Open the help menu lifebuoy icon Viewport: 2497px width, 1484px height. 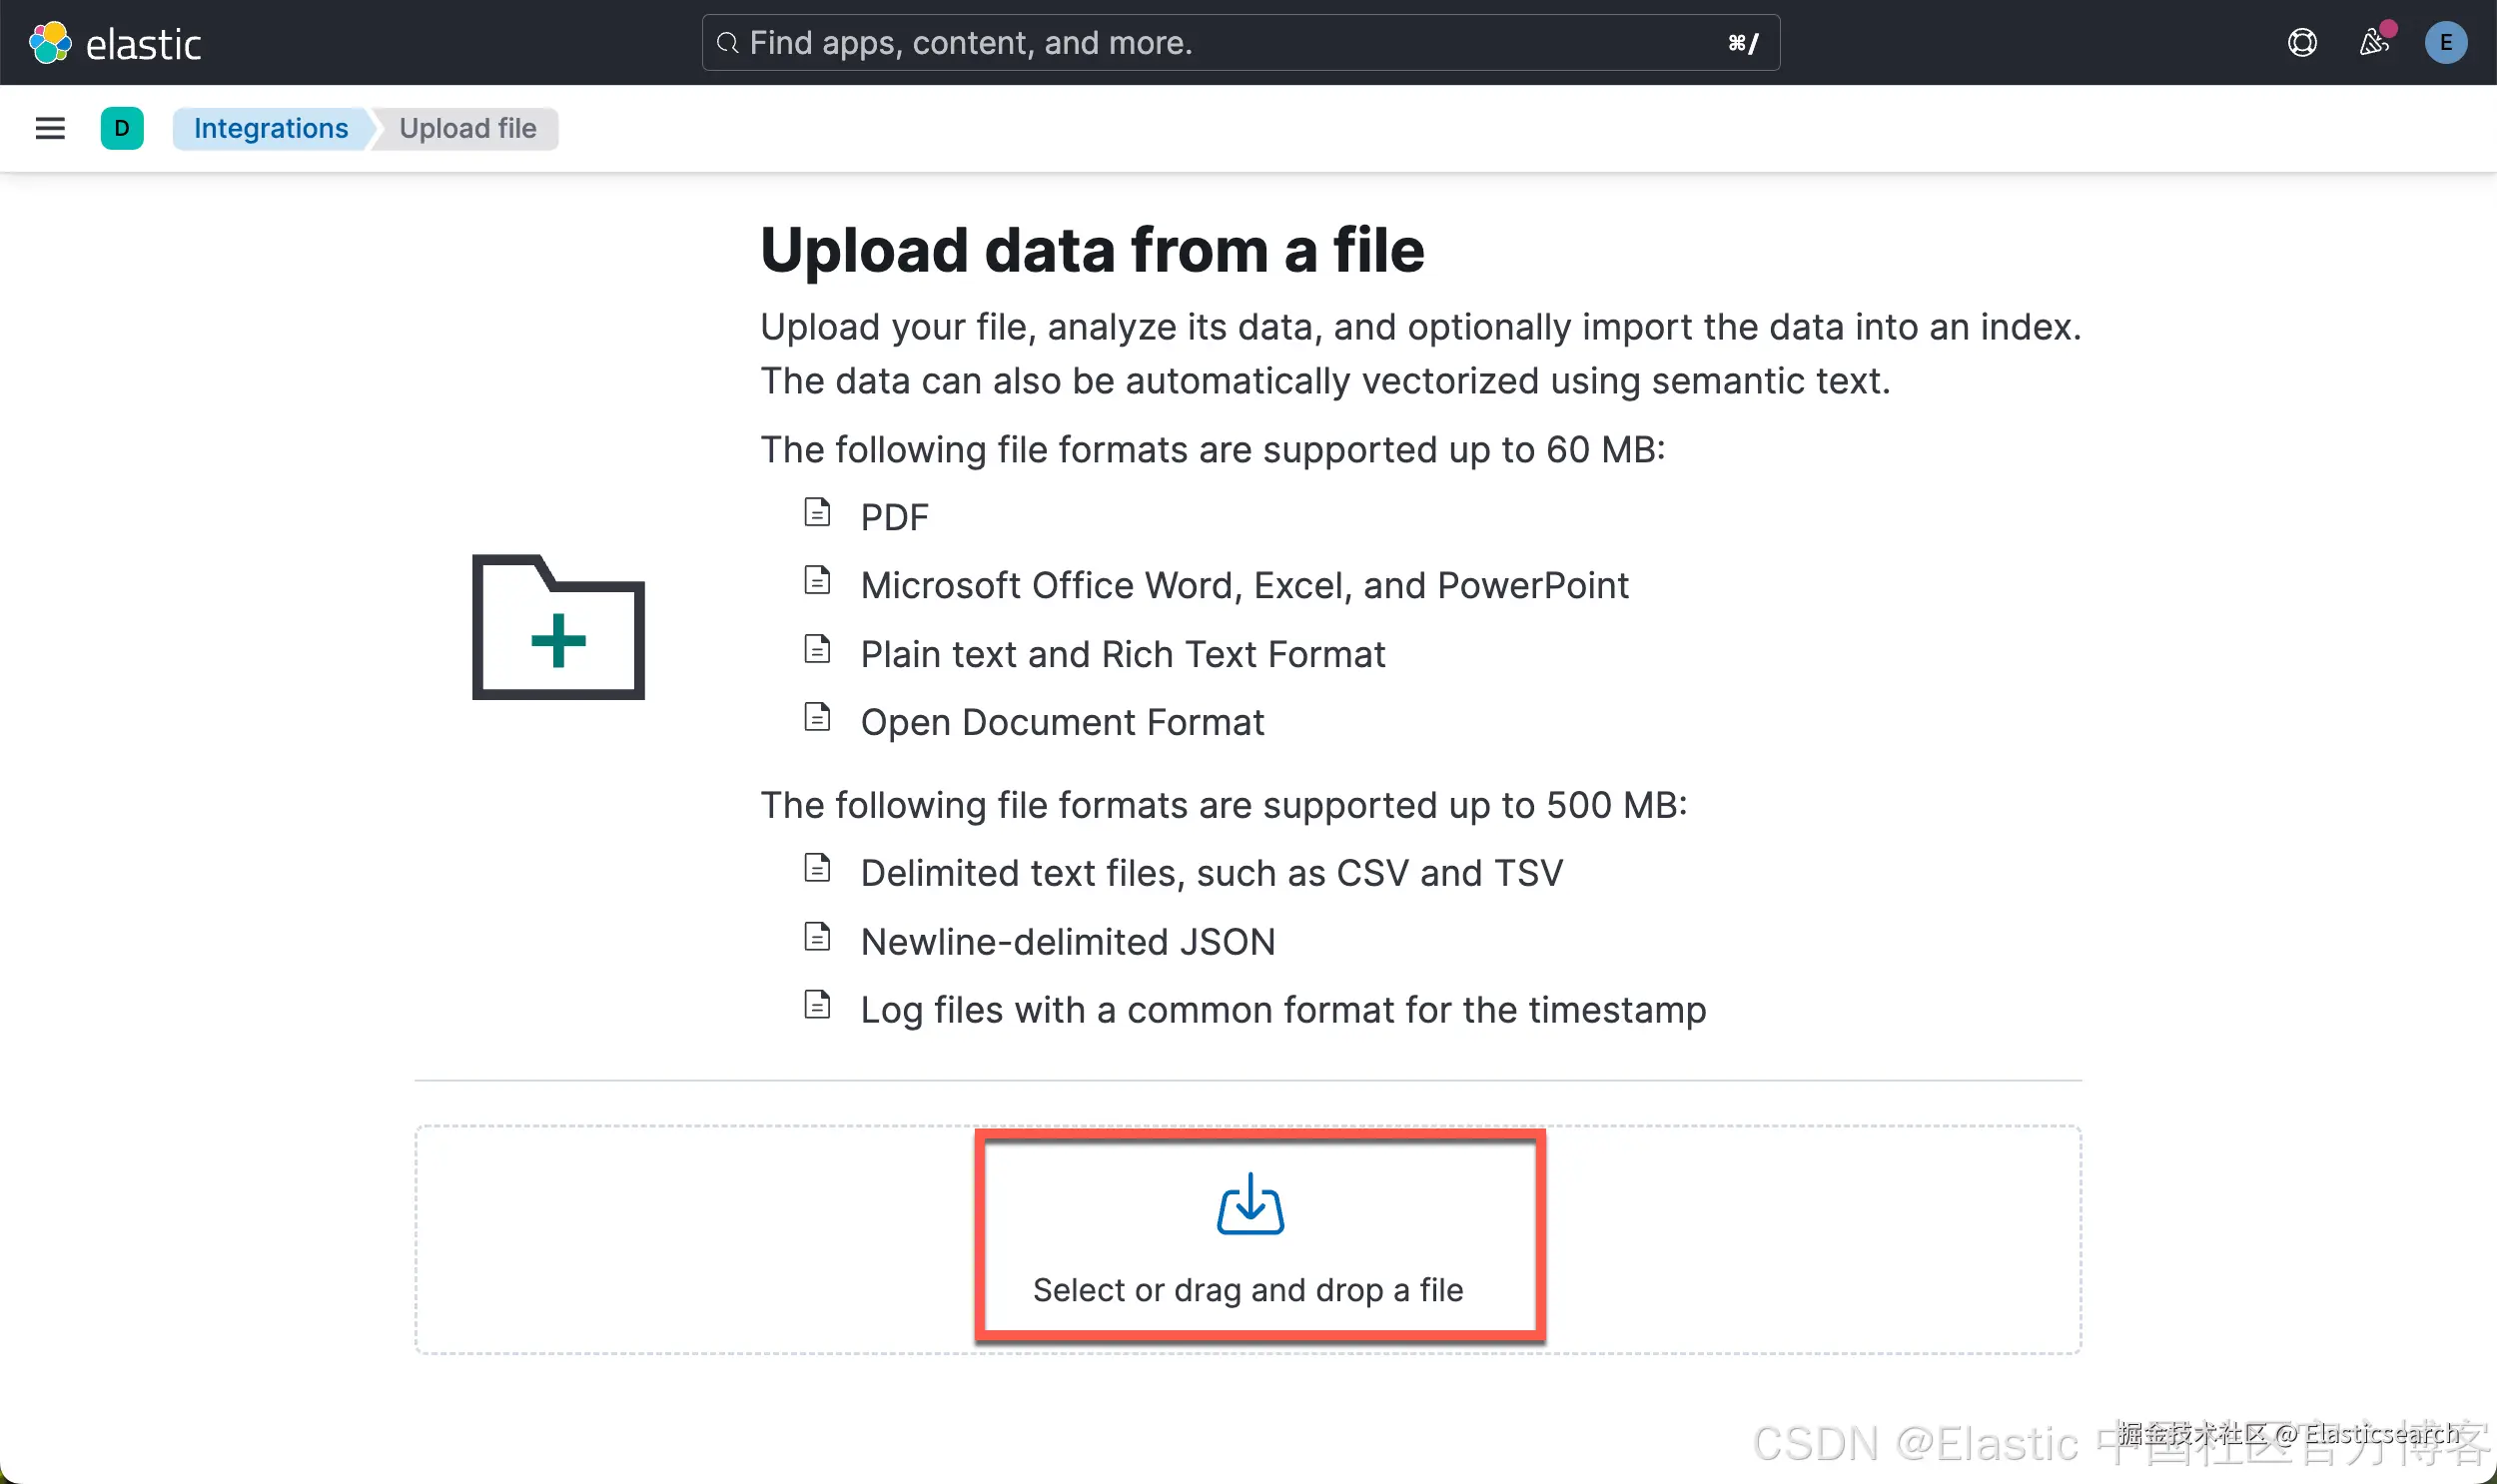[x=2302, y=43]
